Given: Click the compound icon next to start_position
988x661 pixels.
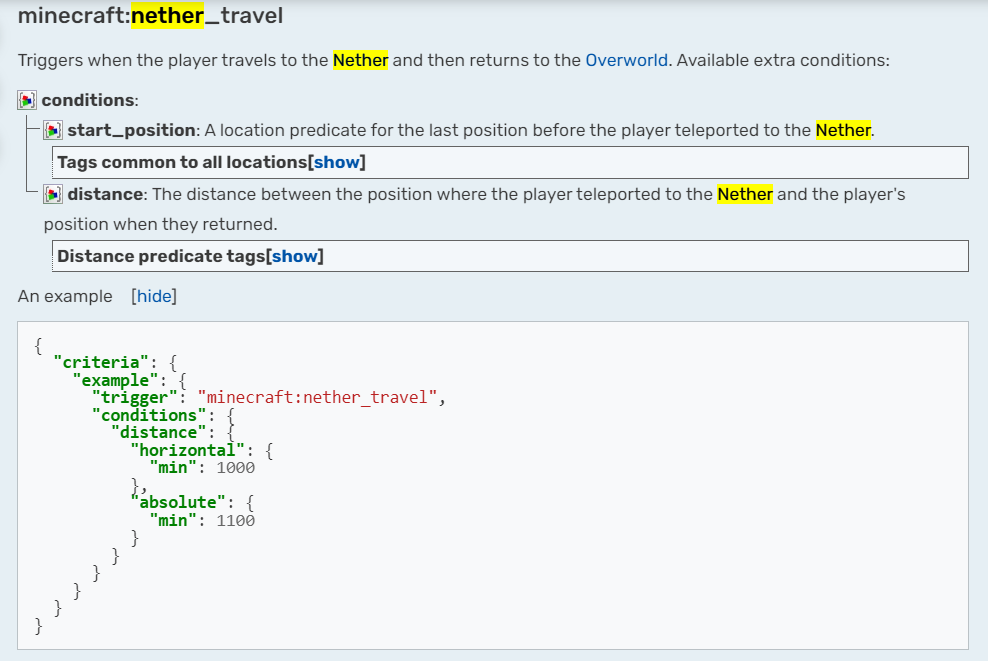Looking at the screenshot, I should (x=54, y=130).
